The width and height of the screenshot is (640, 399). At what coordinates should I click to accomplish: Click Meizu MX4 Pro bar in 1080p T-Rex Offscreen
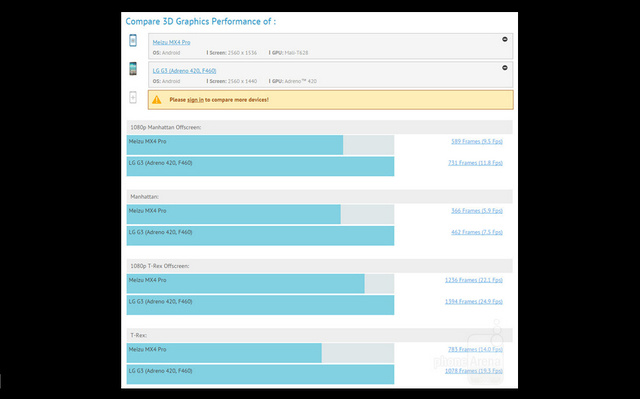pyautogui.click(x=245, y=284)
